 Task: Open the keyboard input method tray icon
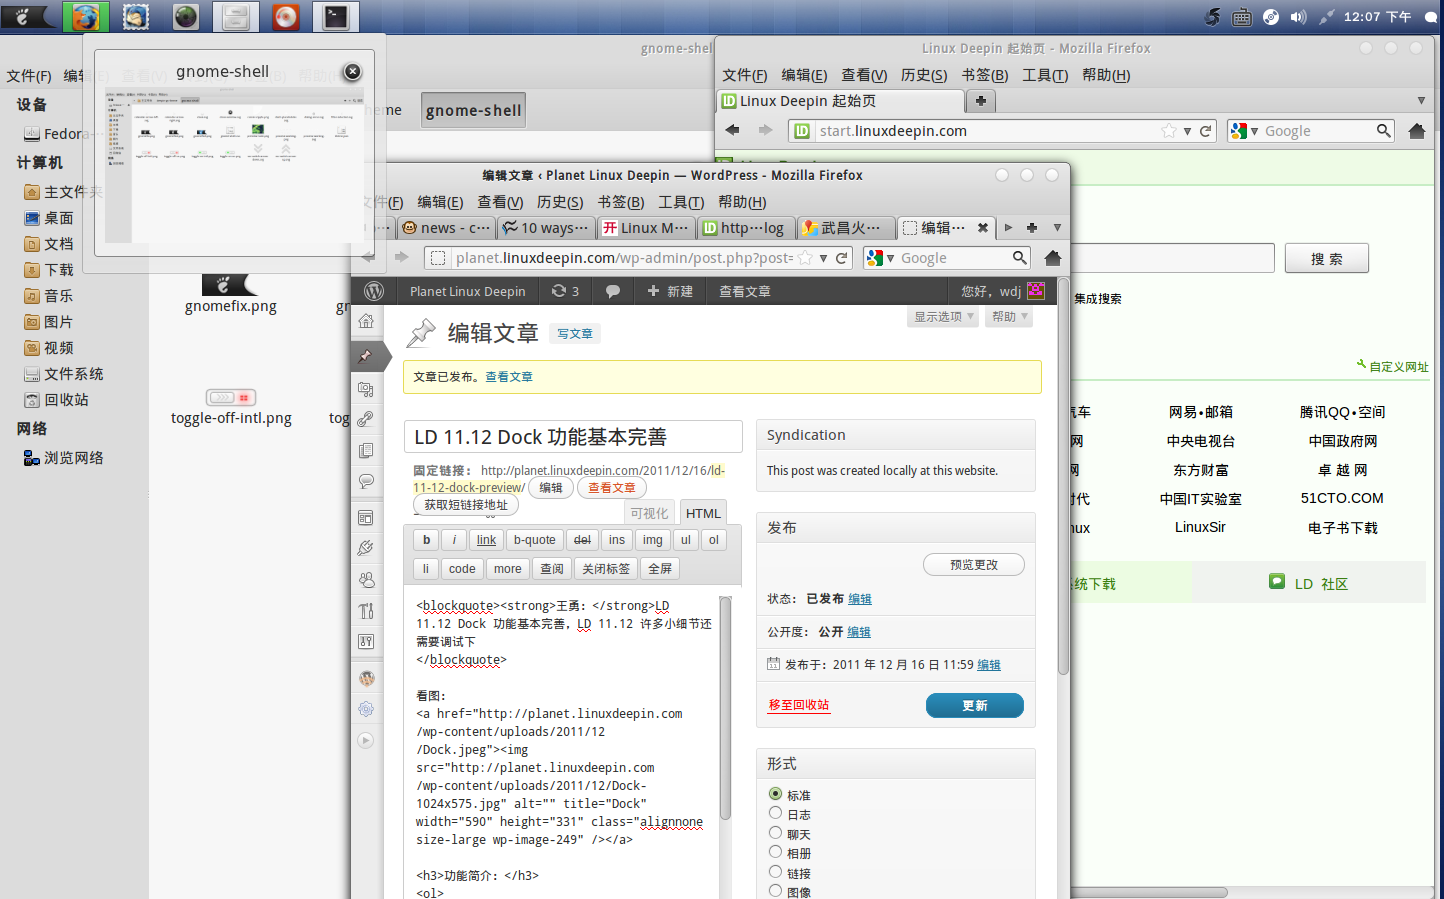coord(1241,16)
